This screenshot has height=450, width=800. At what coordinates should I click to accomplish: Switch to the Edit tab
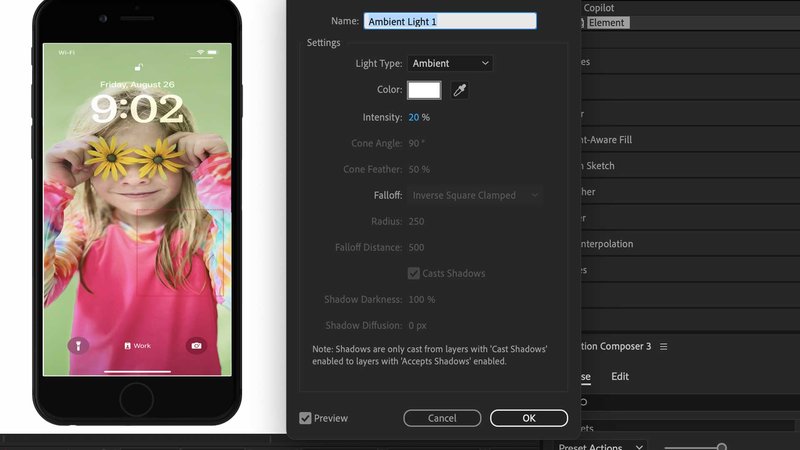point(620,377)
